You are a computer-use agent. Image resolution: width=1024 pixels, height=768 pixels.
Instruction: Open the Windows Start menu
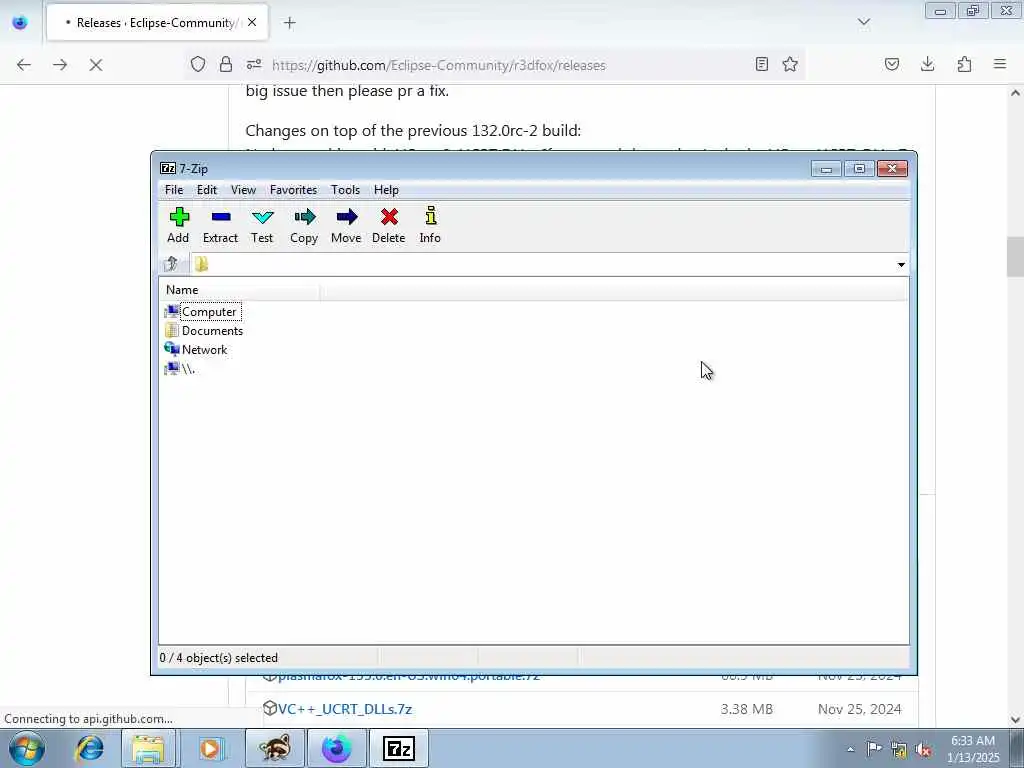pyautogui.click(x=27, y=748)
